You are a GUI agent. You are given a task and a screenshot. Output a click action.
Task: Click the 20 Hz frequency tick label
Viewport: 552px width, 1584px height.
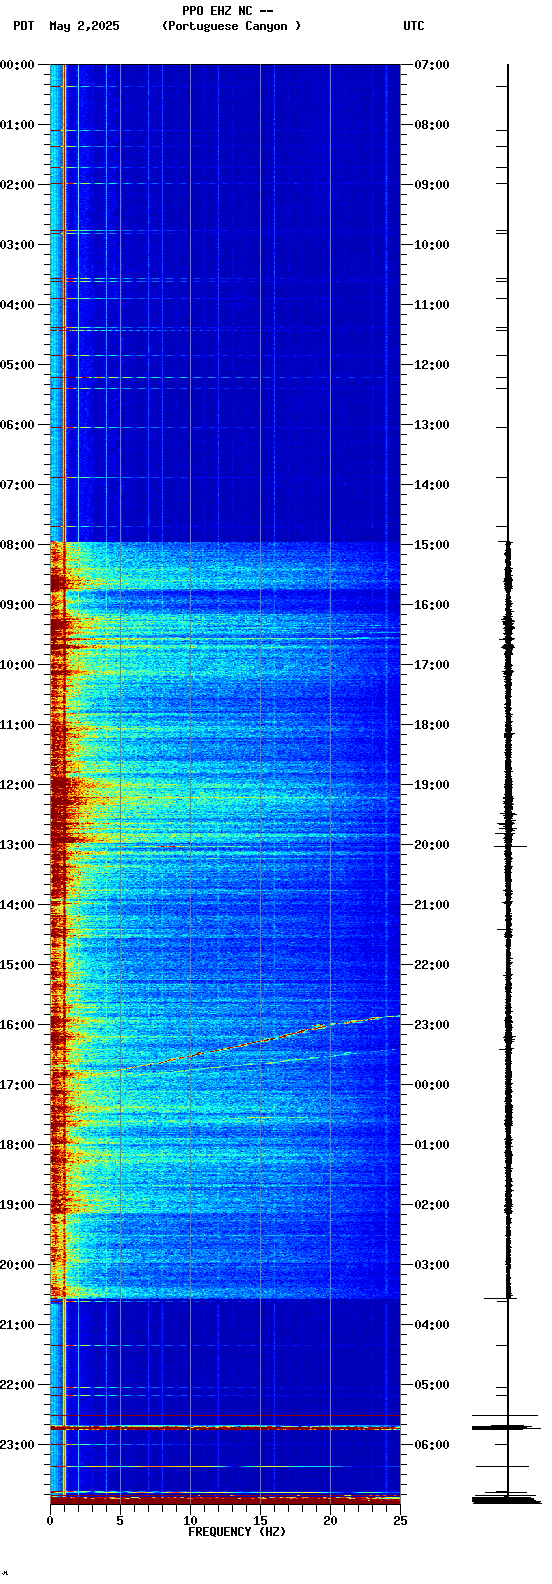(x=330, y=1521)
